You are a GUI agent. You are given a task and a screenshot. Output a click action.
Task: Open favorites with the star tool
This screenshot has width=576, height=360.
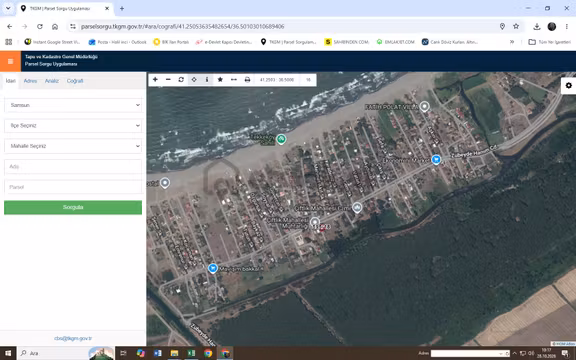(x=220, y=79)
